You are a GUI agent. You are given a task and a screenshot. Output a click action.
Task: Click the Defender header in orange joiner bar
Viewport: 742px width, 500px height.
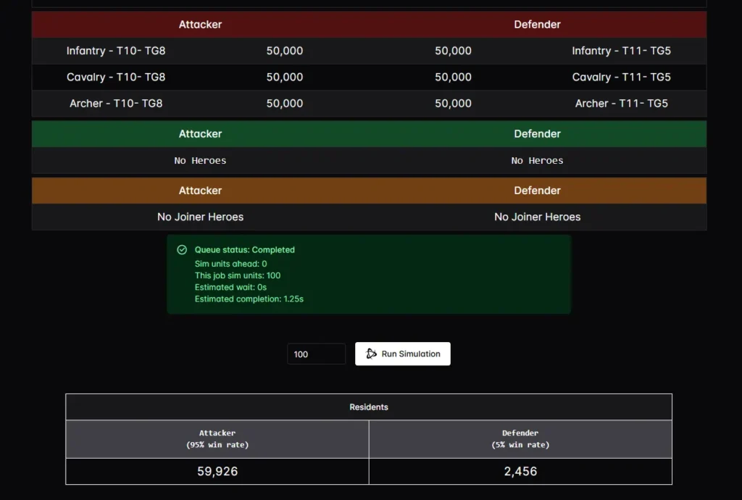coord(537,190)
